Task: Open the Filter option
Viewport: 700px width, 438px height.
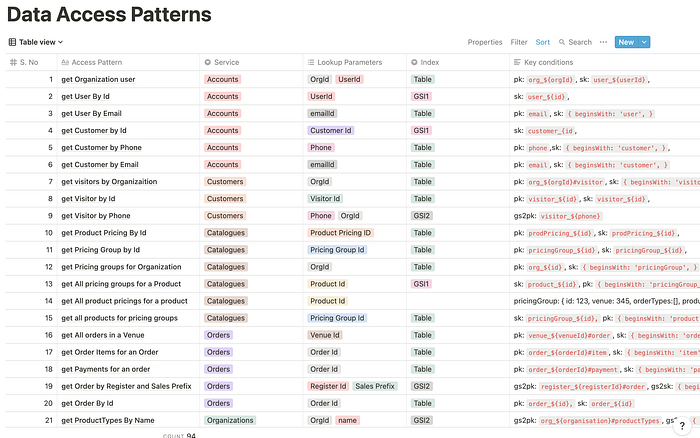Action: [x=519, y=42]
